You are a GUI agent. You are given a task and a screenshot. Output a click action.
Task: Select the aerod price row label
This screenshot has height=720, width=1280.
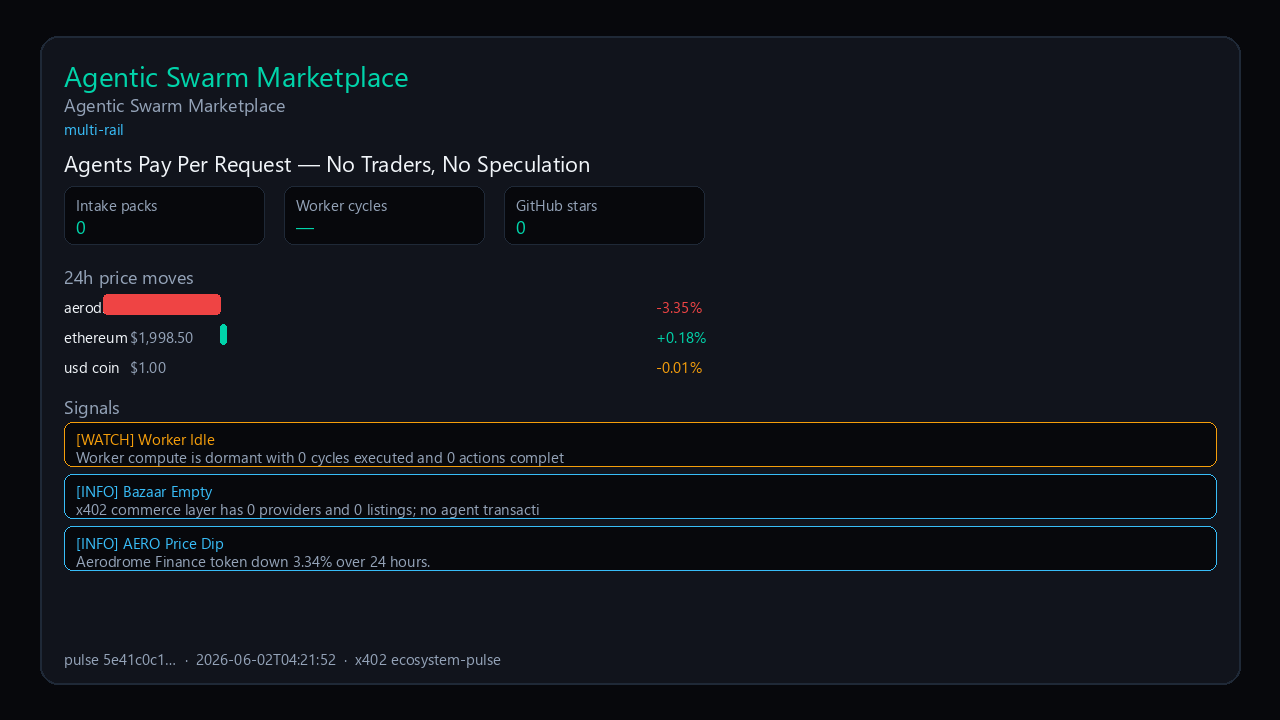click(x=83, y=308)
